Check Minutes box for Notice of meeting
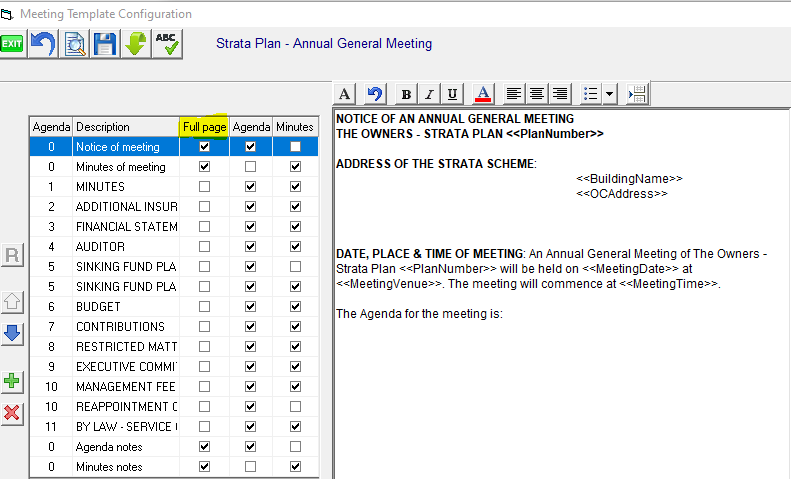The image size is (791, 479). click(x=296, y=147)
